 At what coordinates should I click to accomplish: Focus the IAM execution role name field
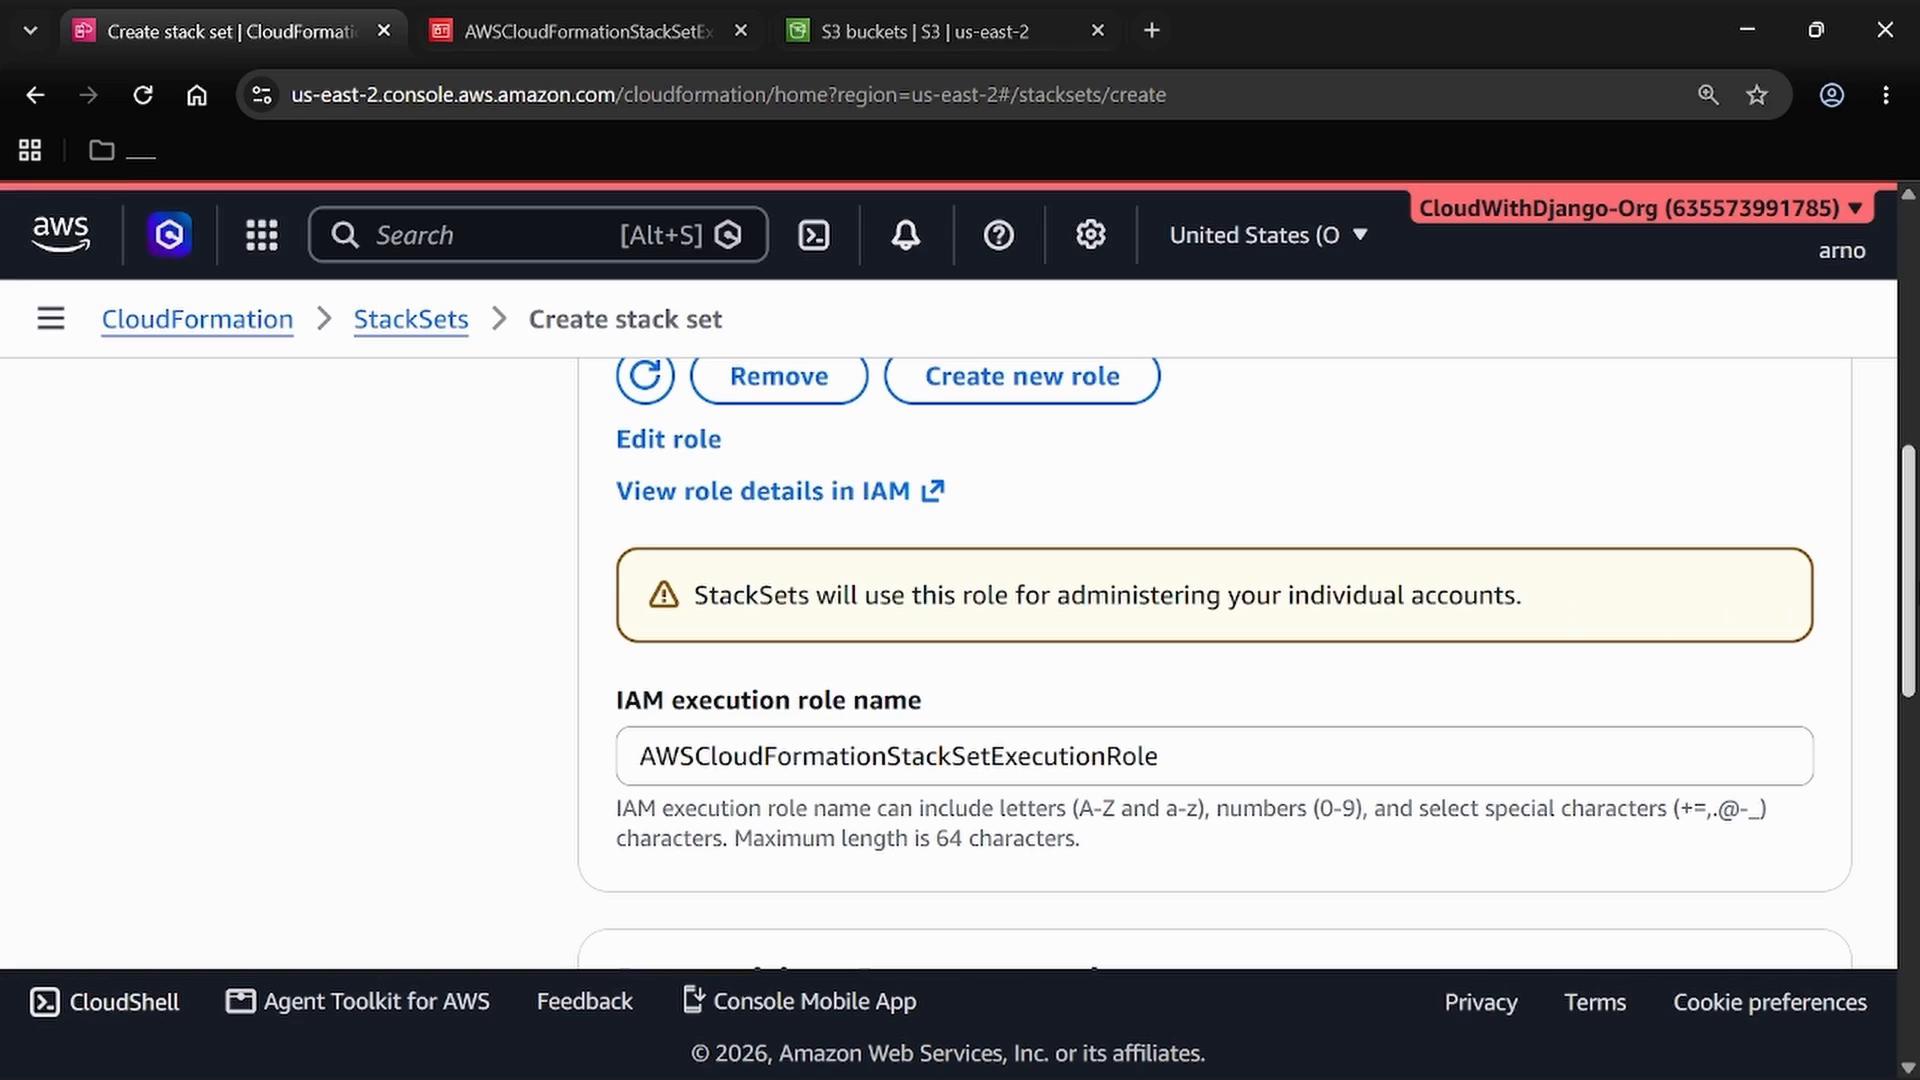click(1214, 756)
